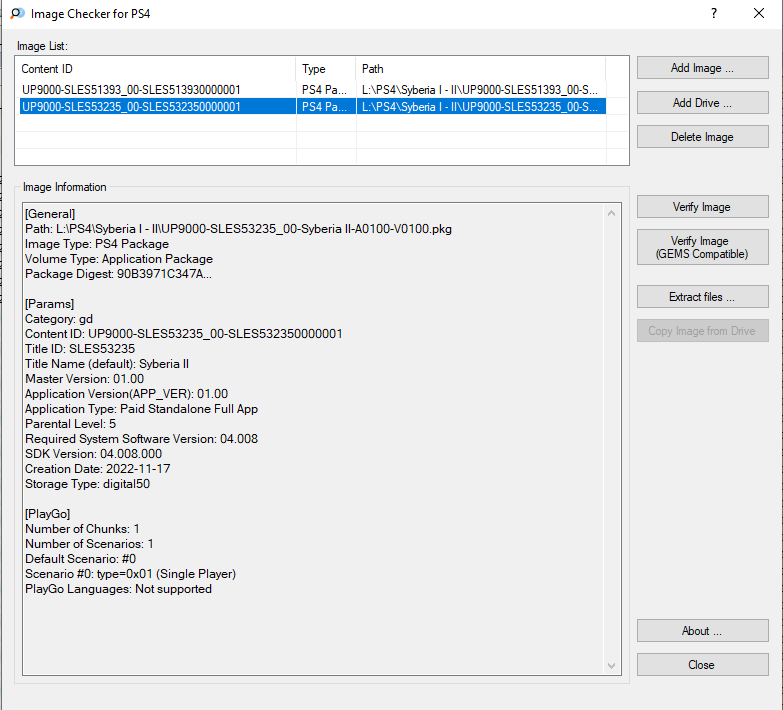The width and height of the screenshot is (783, 710).
Task: Click the scroll up arrow in Image Information
Action: (x=612, y=213)
